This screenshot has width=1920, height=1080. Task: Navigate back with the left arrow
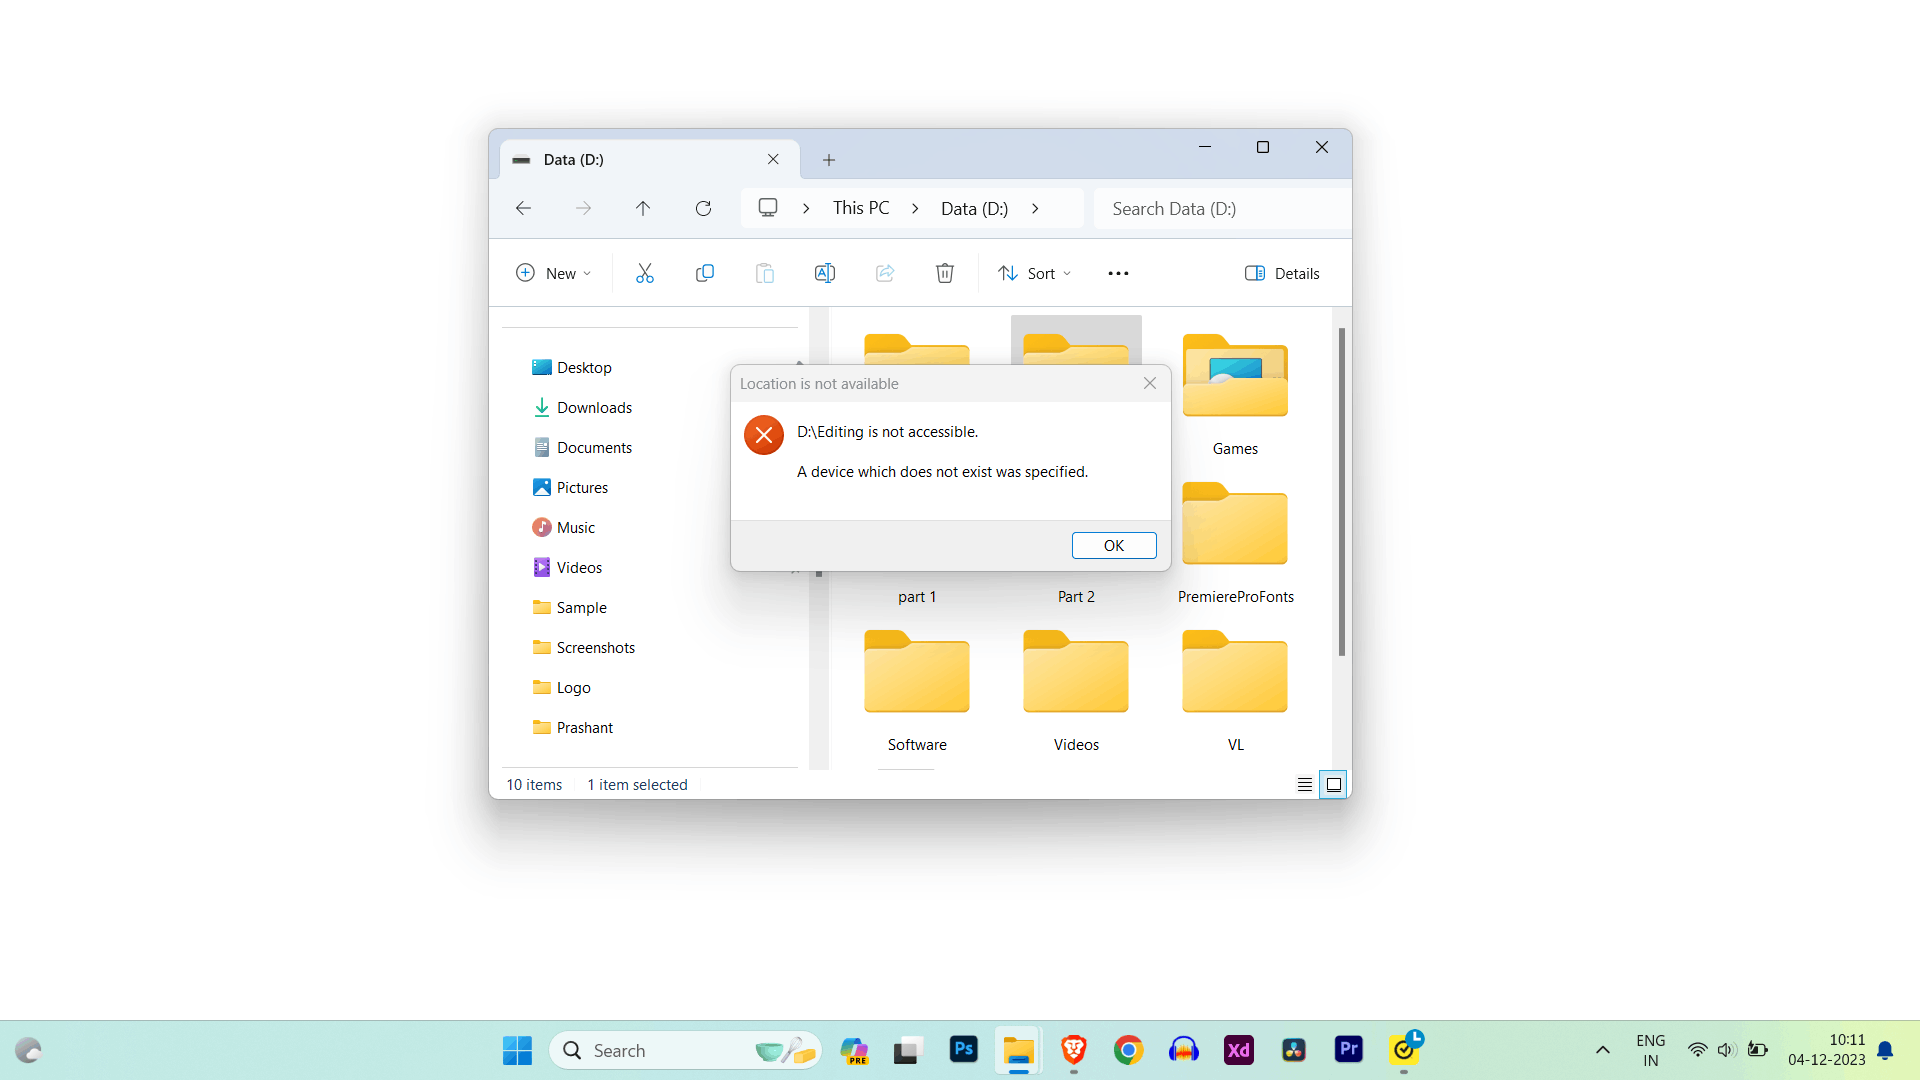coord(523,208)
